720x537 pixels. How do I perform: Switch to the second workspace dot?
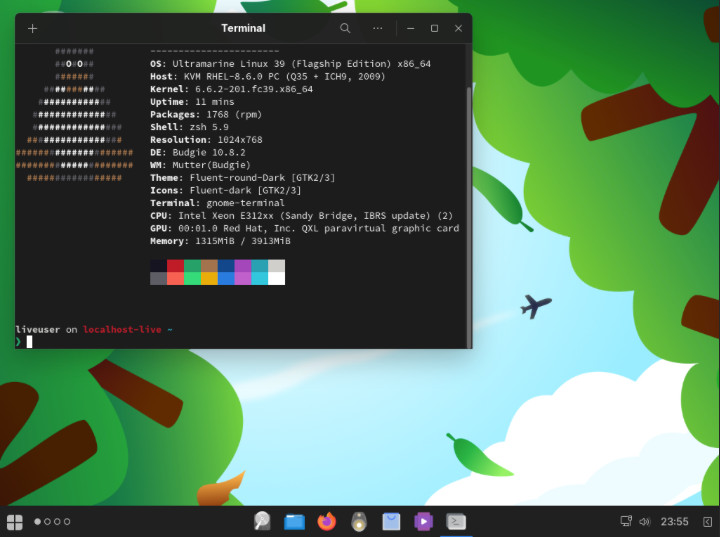pos(47,521)
